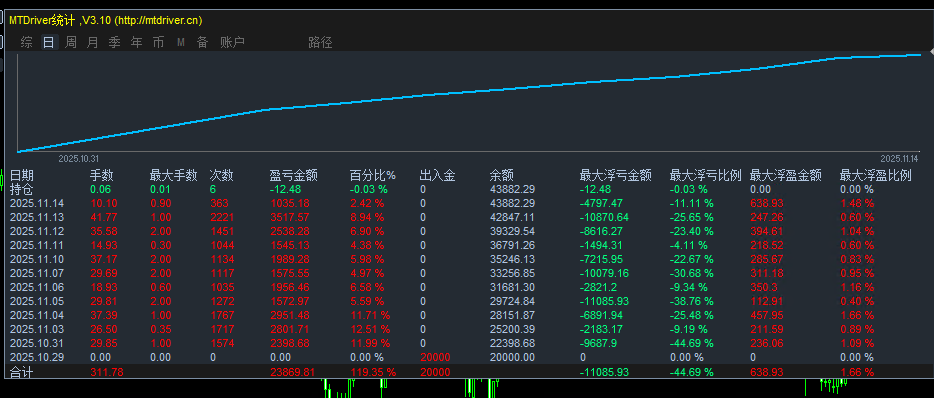Click the 日期 column header

22,176
